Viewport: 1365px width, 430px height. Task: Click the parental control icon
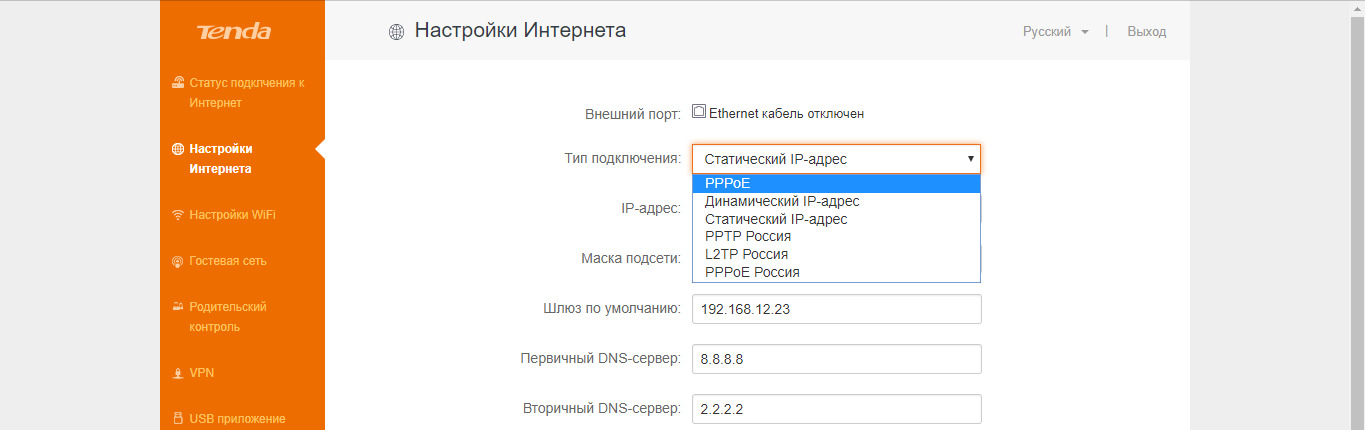click(x=177, y=307)
